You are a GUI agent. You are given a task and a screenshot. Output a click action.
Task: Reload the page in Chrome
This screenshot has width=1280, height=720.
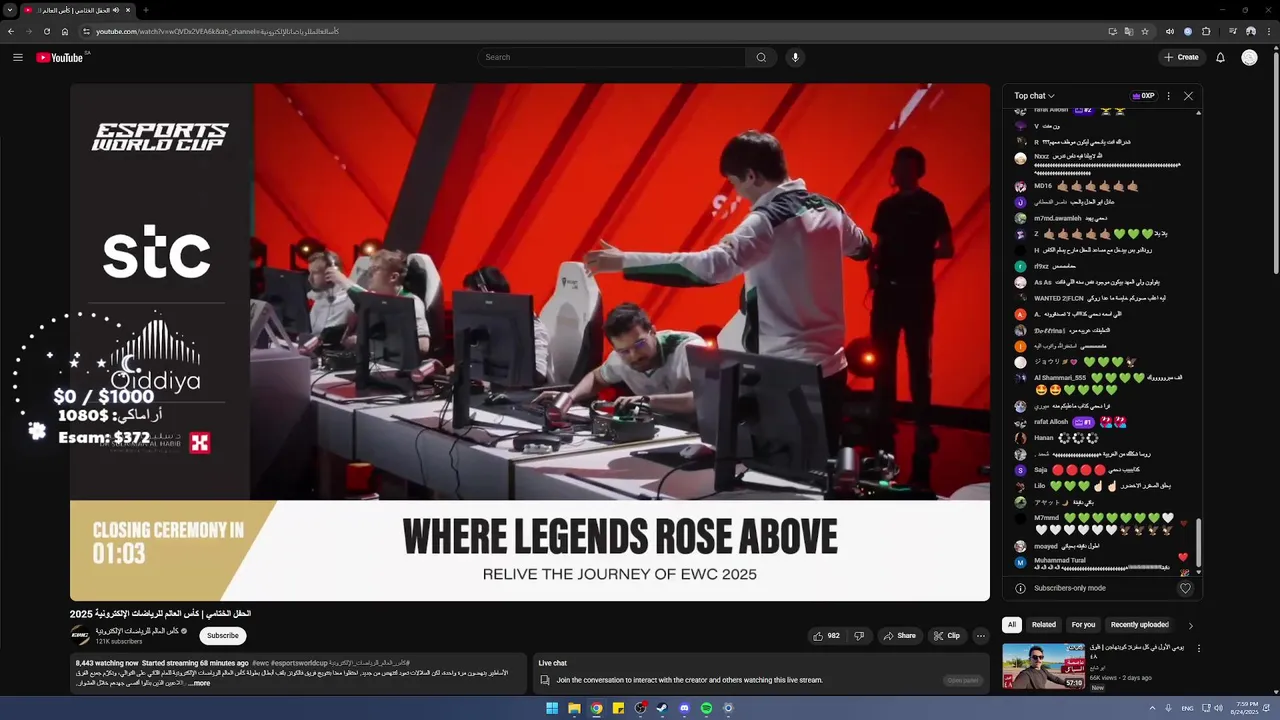click(x=46, y=31)
